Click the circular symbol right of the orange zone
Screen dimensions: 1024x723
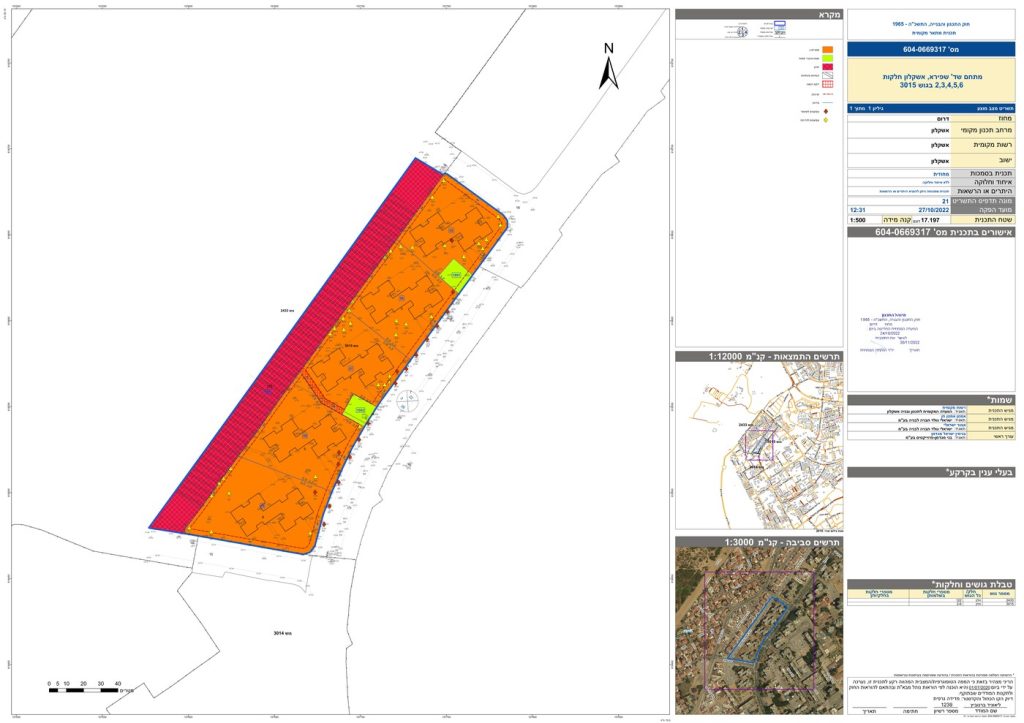click(x=407, y=400)
